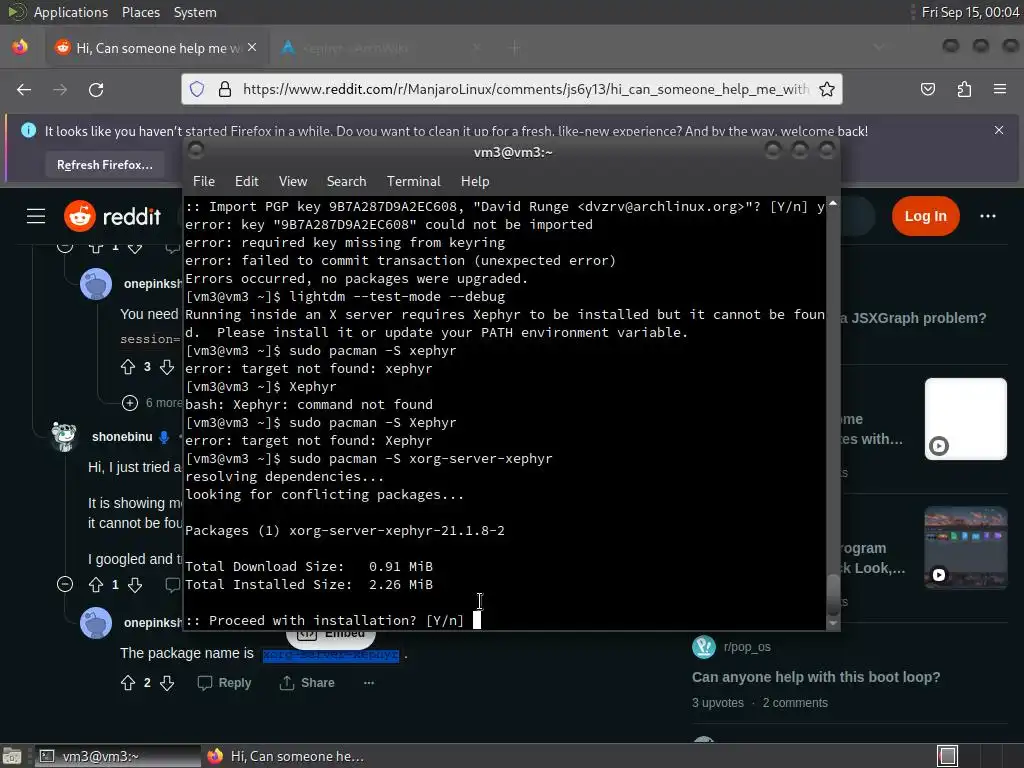This screenshot has width=1024, height=768.
Task: Open the Terminal menu in terminal
Action: pyautogui.click(x=413, y=182)
